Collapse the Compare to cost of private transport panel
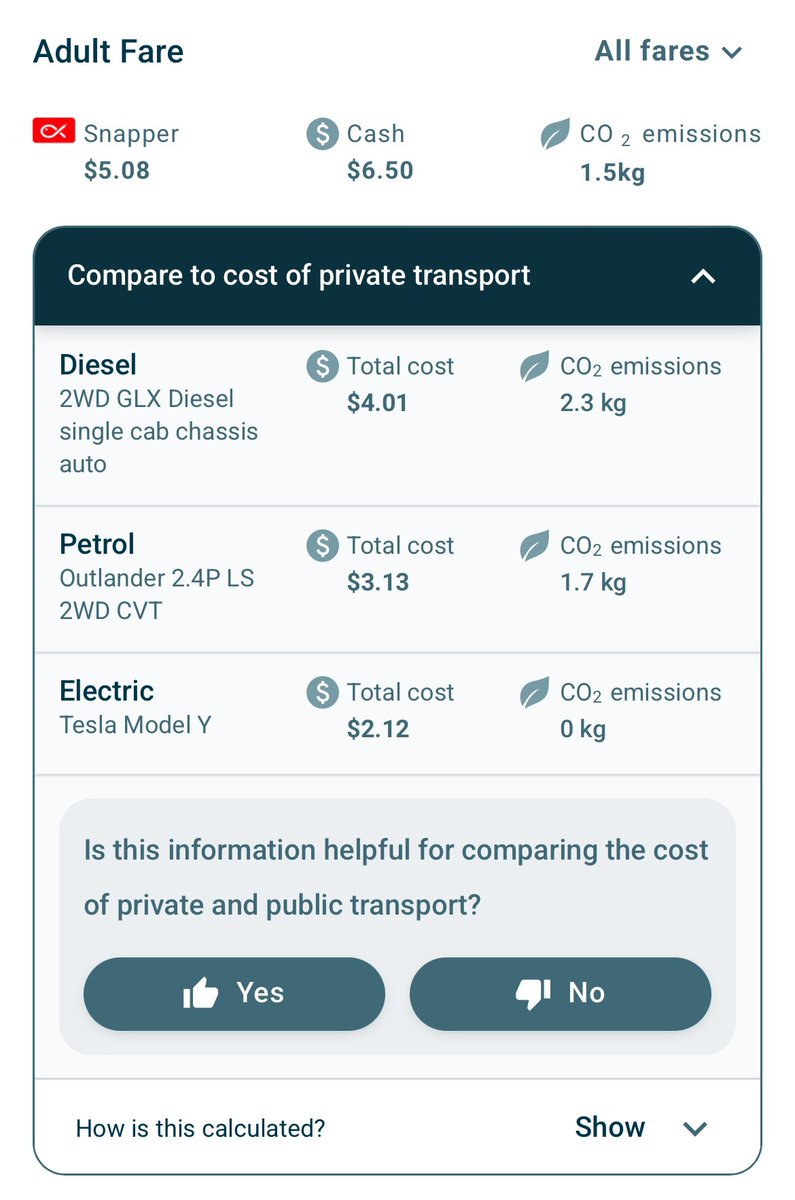The image size is (795, 1200). tap(704, 276)
